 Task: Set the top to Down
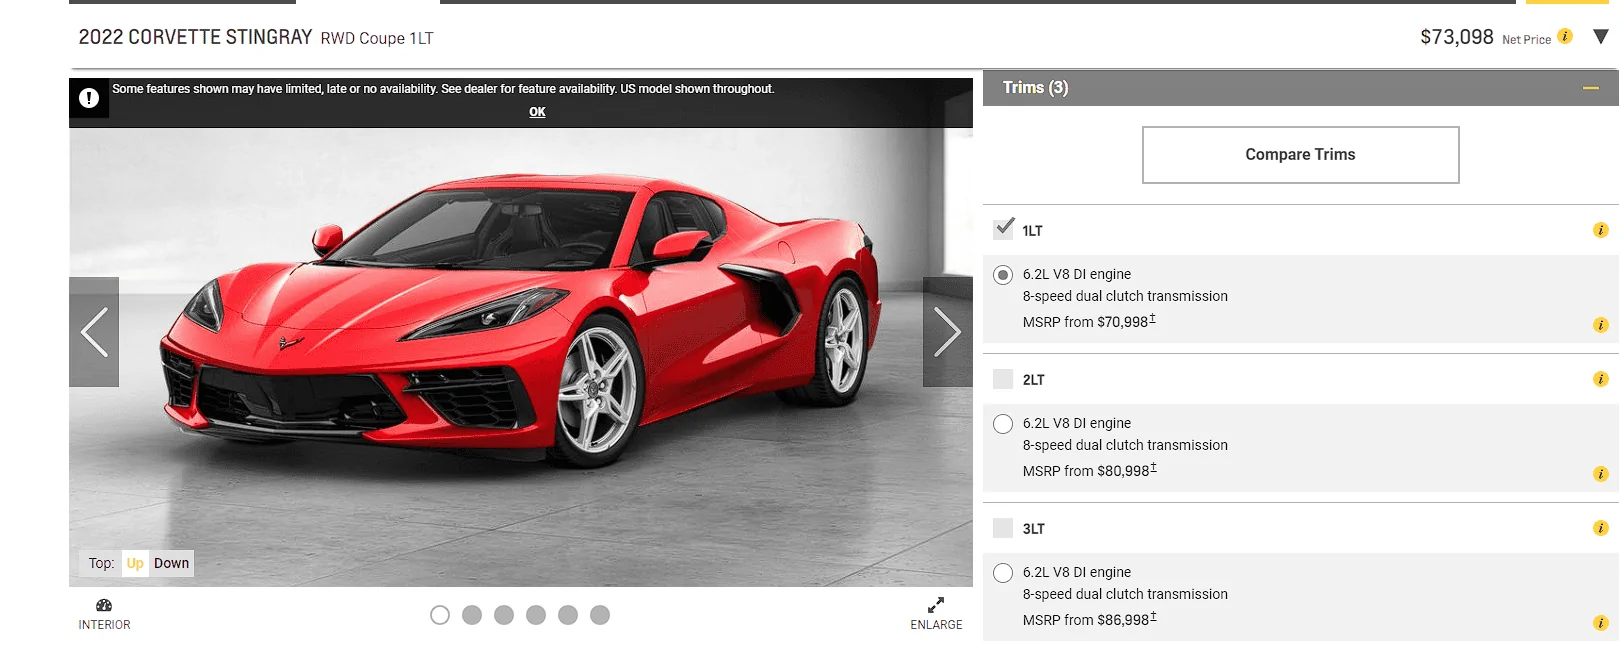point(171,563)
